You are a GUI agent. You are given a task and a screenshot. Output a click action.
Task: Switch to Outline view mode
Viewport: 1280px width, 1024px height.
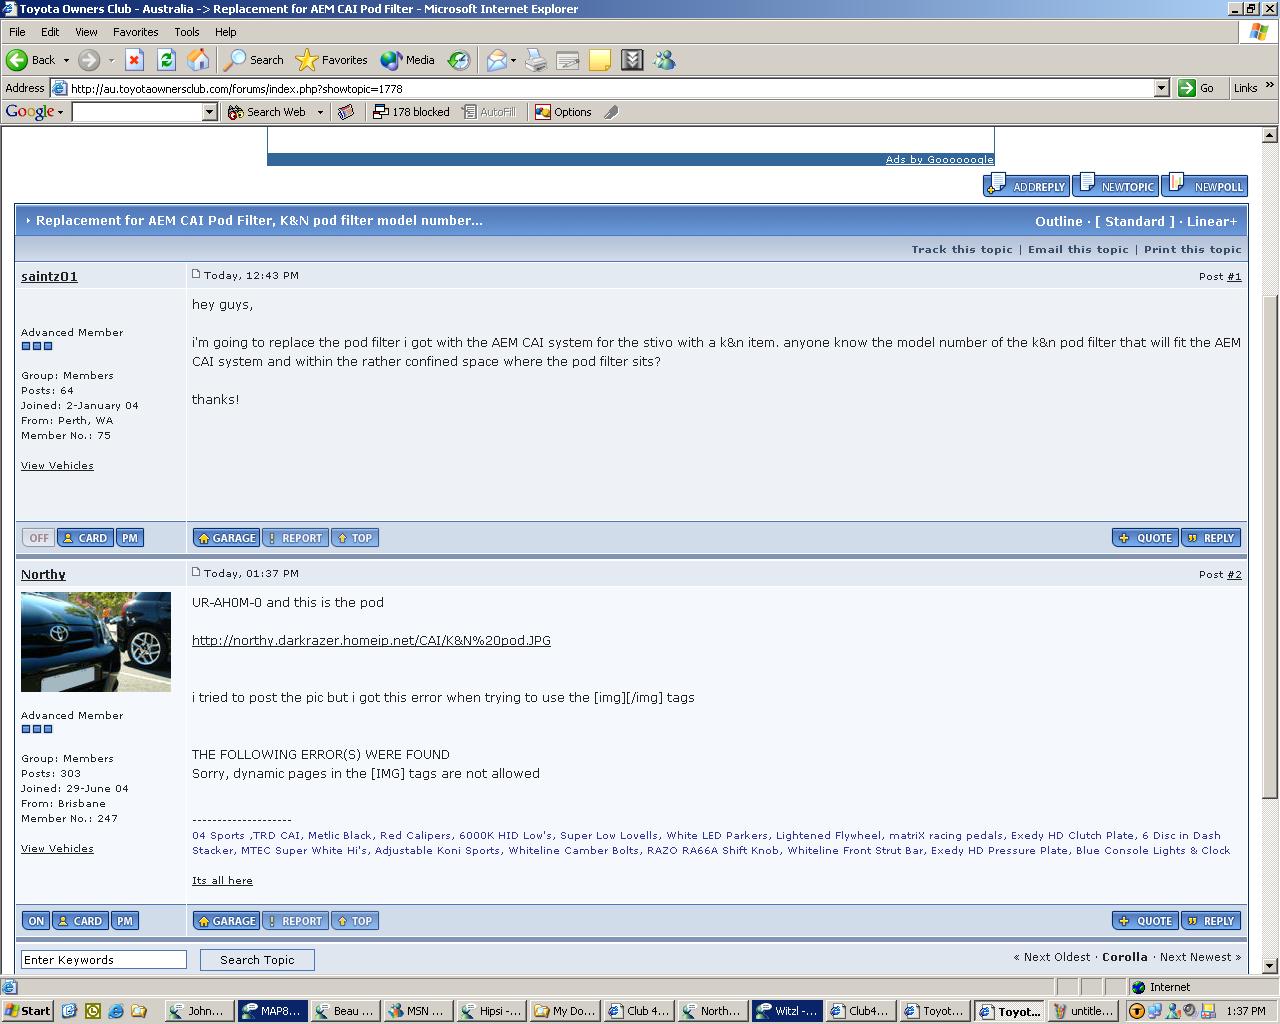(x=1059, y=221)
